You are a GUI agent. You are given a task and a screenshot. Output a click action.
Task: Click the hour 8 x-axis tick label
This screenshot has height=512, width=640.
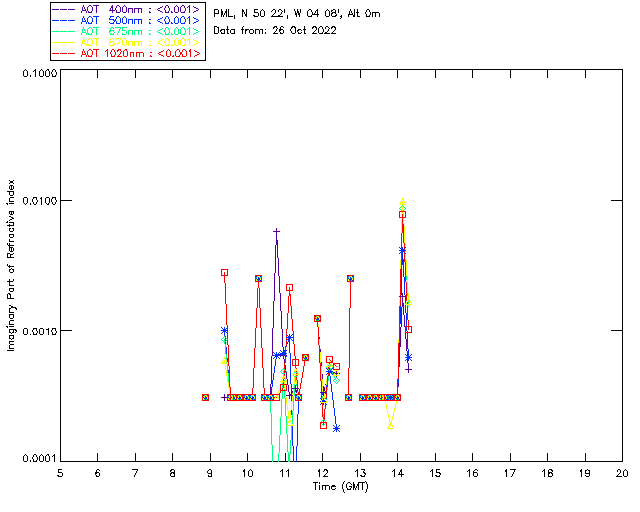pyautogui.click(x=173, y=473)
